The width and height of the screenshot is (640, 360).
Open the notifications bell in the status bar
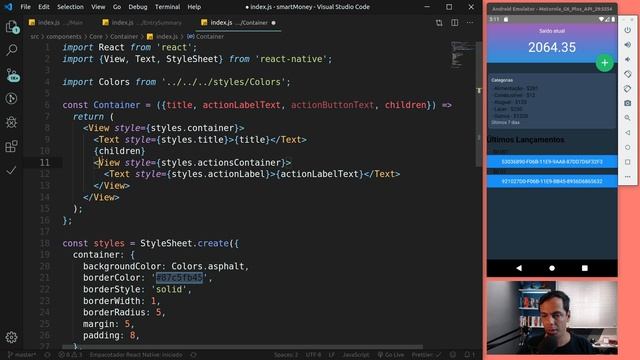point(469,355)
